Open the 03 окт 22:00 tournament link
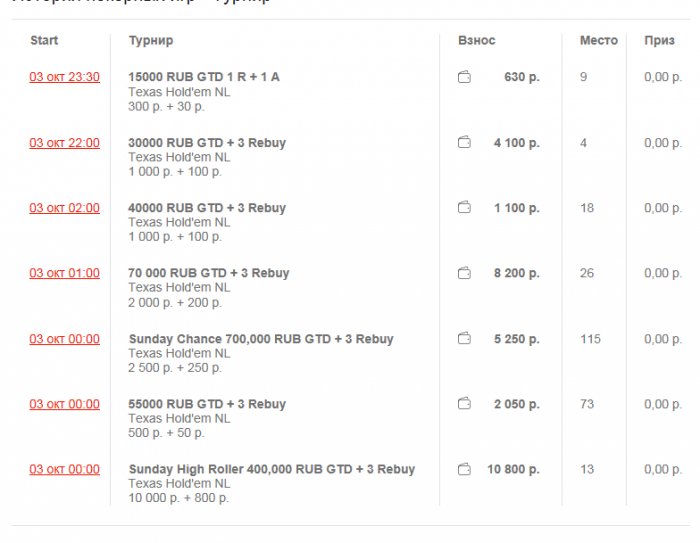 click(x=65, y=143)
